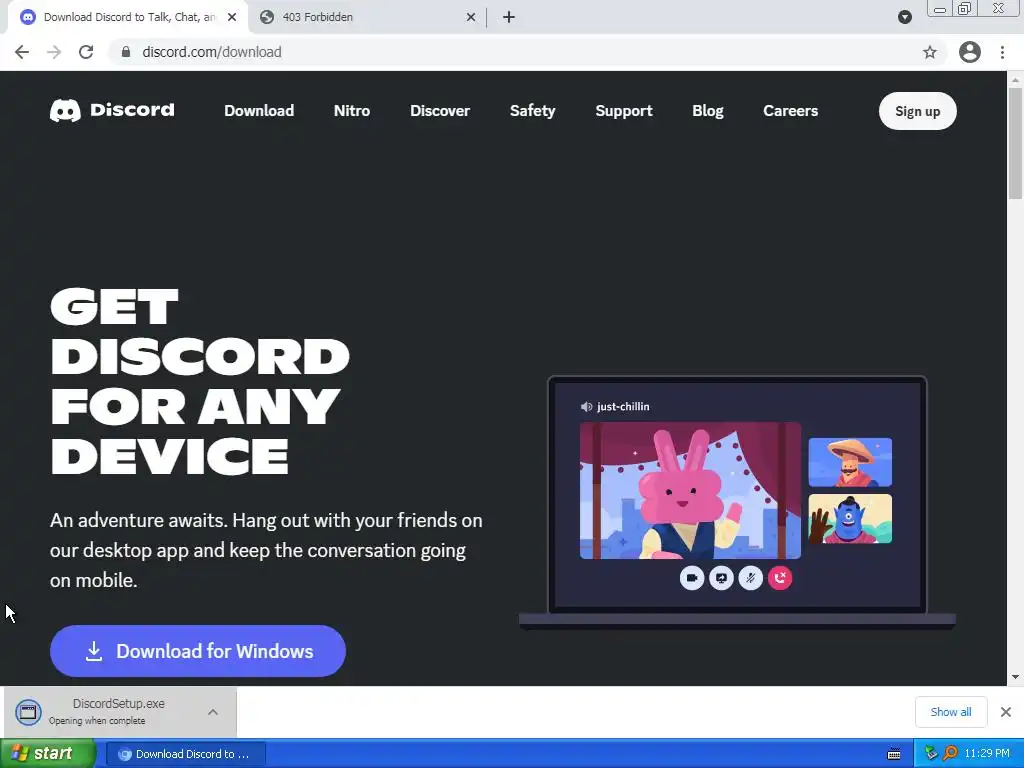Click the DiscordSetup.exe download item
This screenshot has height=768, width=1024.
(120, 712)
